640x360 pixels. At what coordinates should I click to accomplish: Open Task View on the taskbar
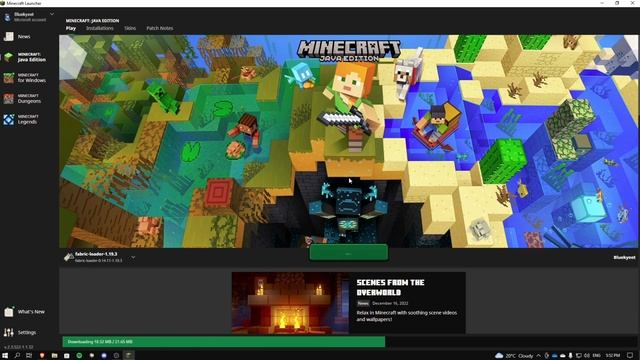29,356
